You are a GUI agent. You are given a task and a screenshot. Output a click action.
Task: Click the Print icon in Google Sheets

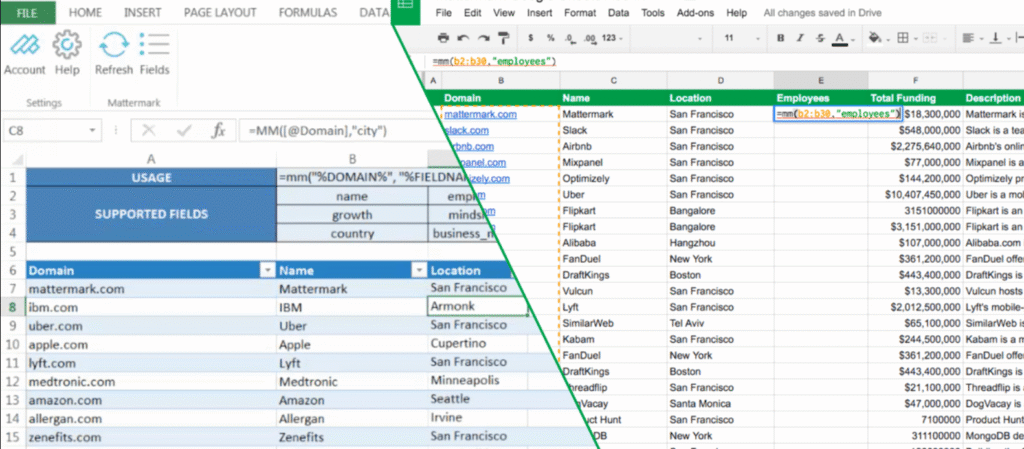point(443,39)
